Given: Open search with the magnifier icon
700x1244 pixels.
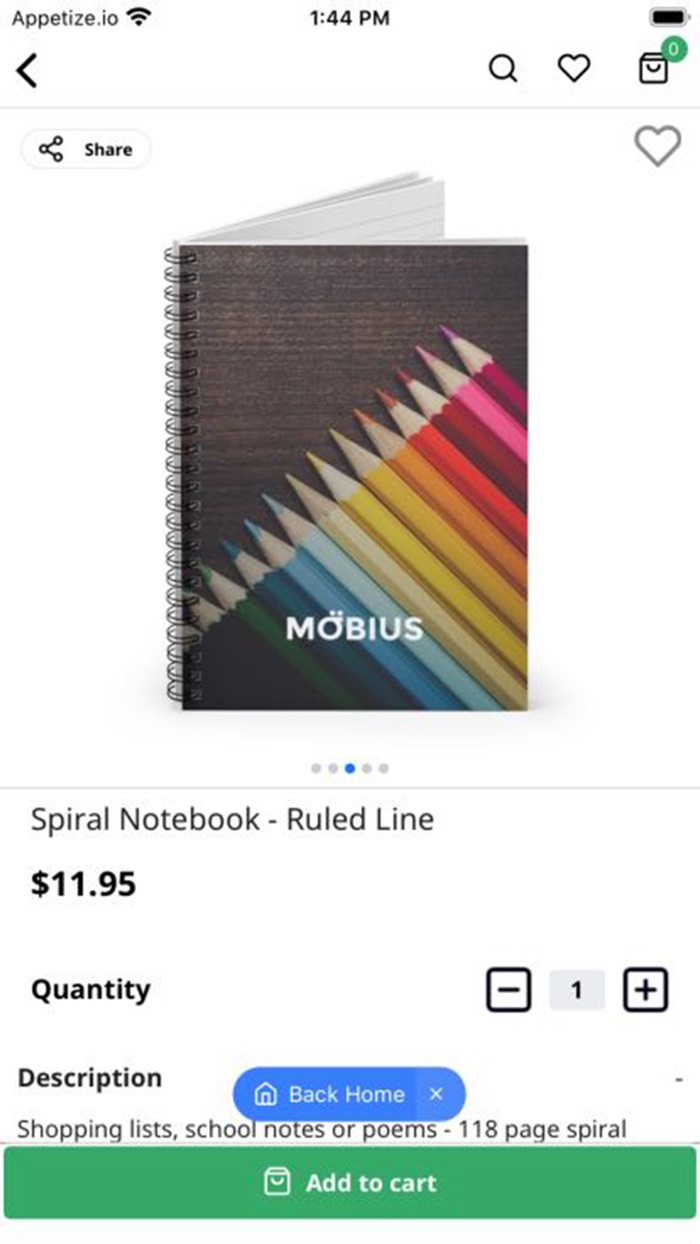Looking at the screenshot, I should click(503, 69).
